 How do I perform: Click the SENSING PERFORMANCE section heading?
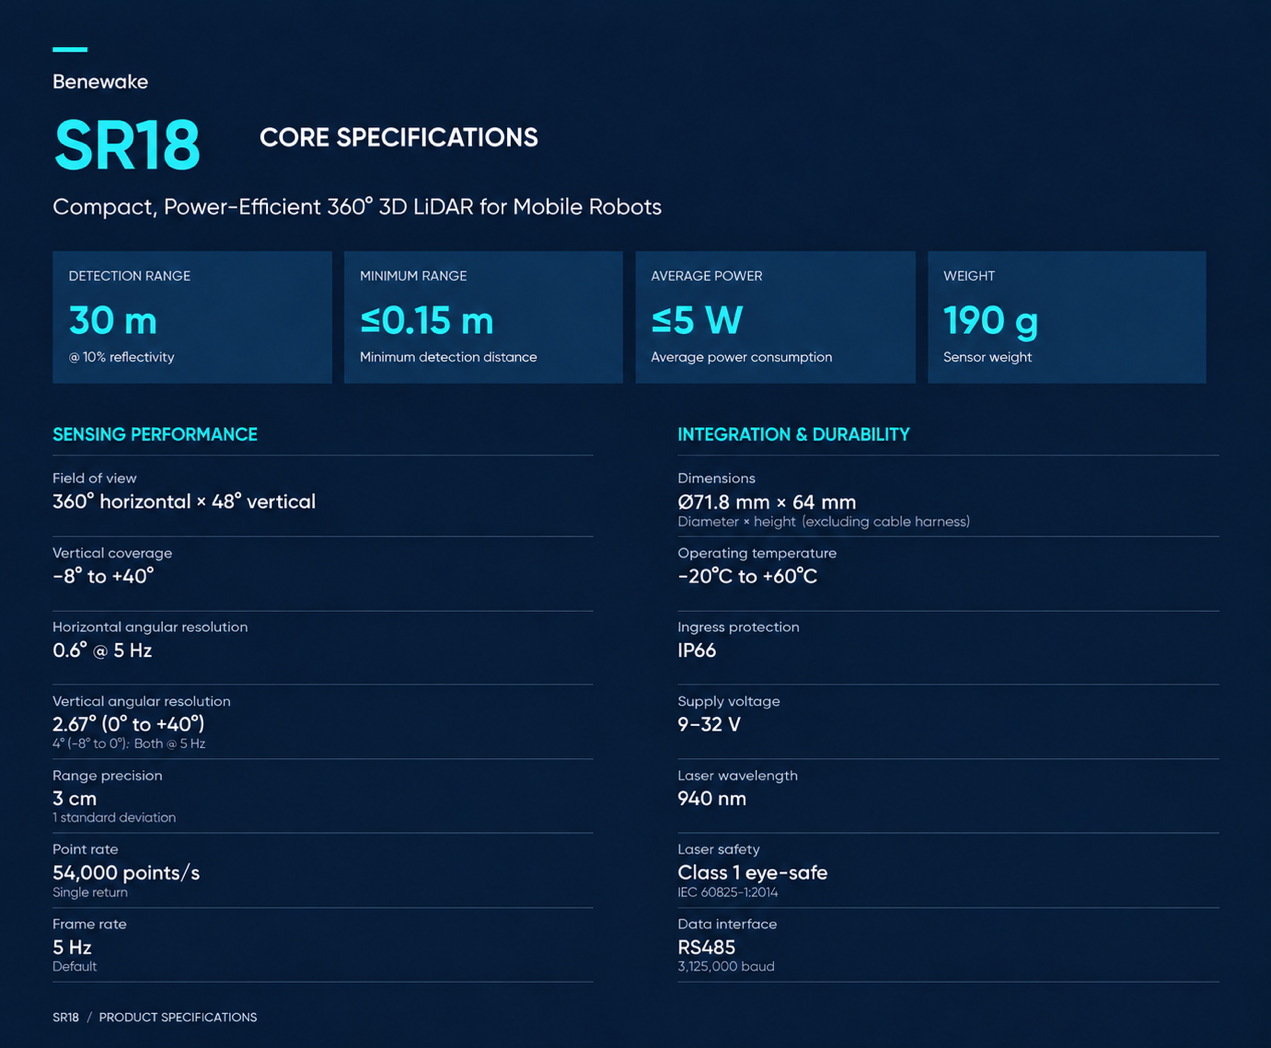coord(155,434)
